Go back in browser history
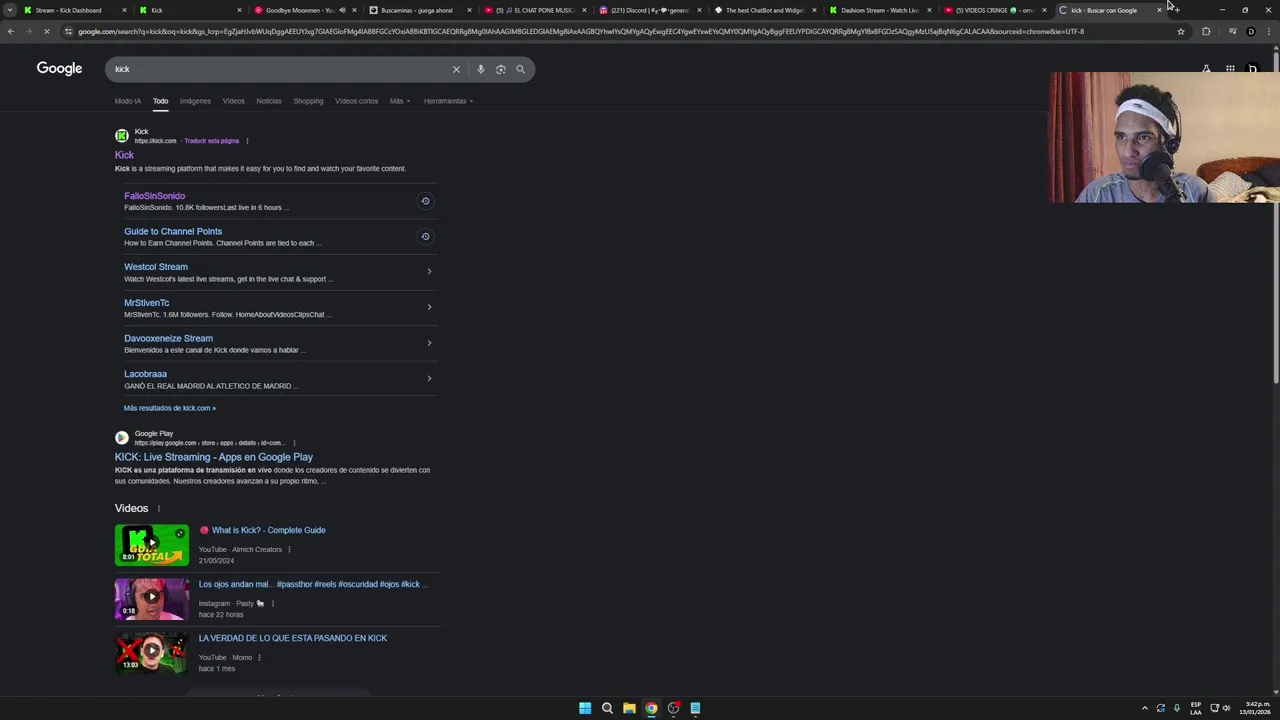 pyautogui.click(x=10, y=31)
